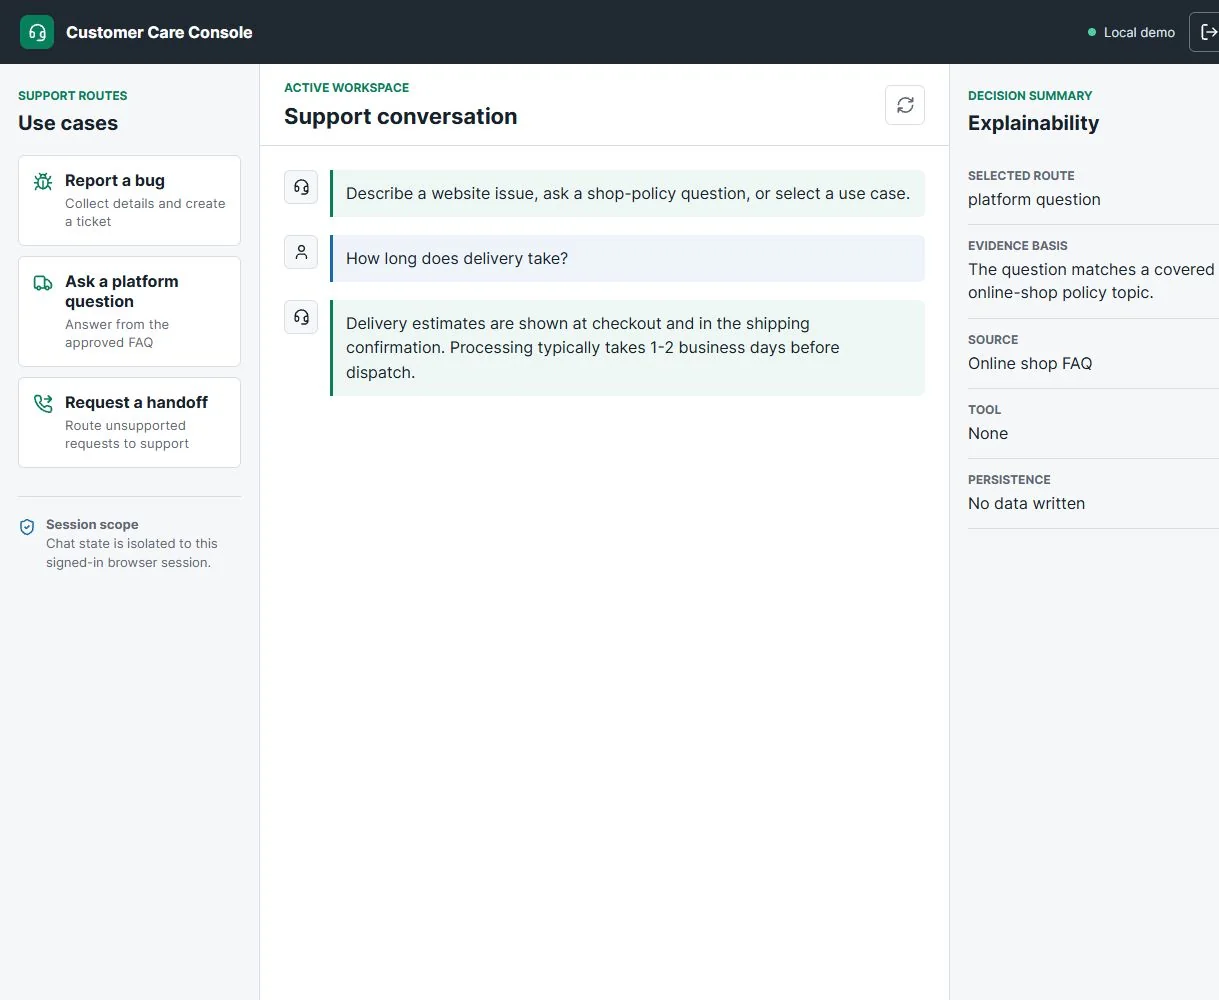Click the agent headset avatar beside delivery answer
This screenshot has width=1219, height=1000.
coord(301,317)
